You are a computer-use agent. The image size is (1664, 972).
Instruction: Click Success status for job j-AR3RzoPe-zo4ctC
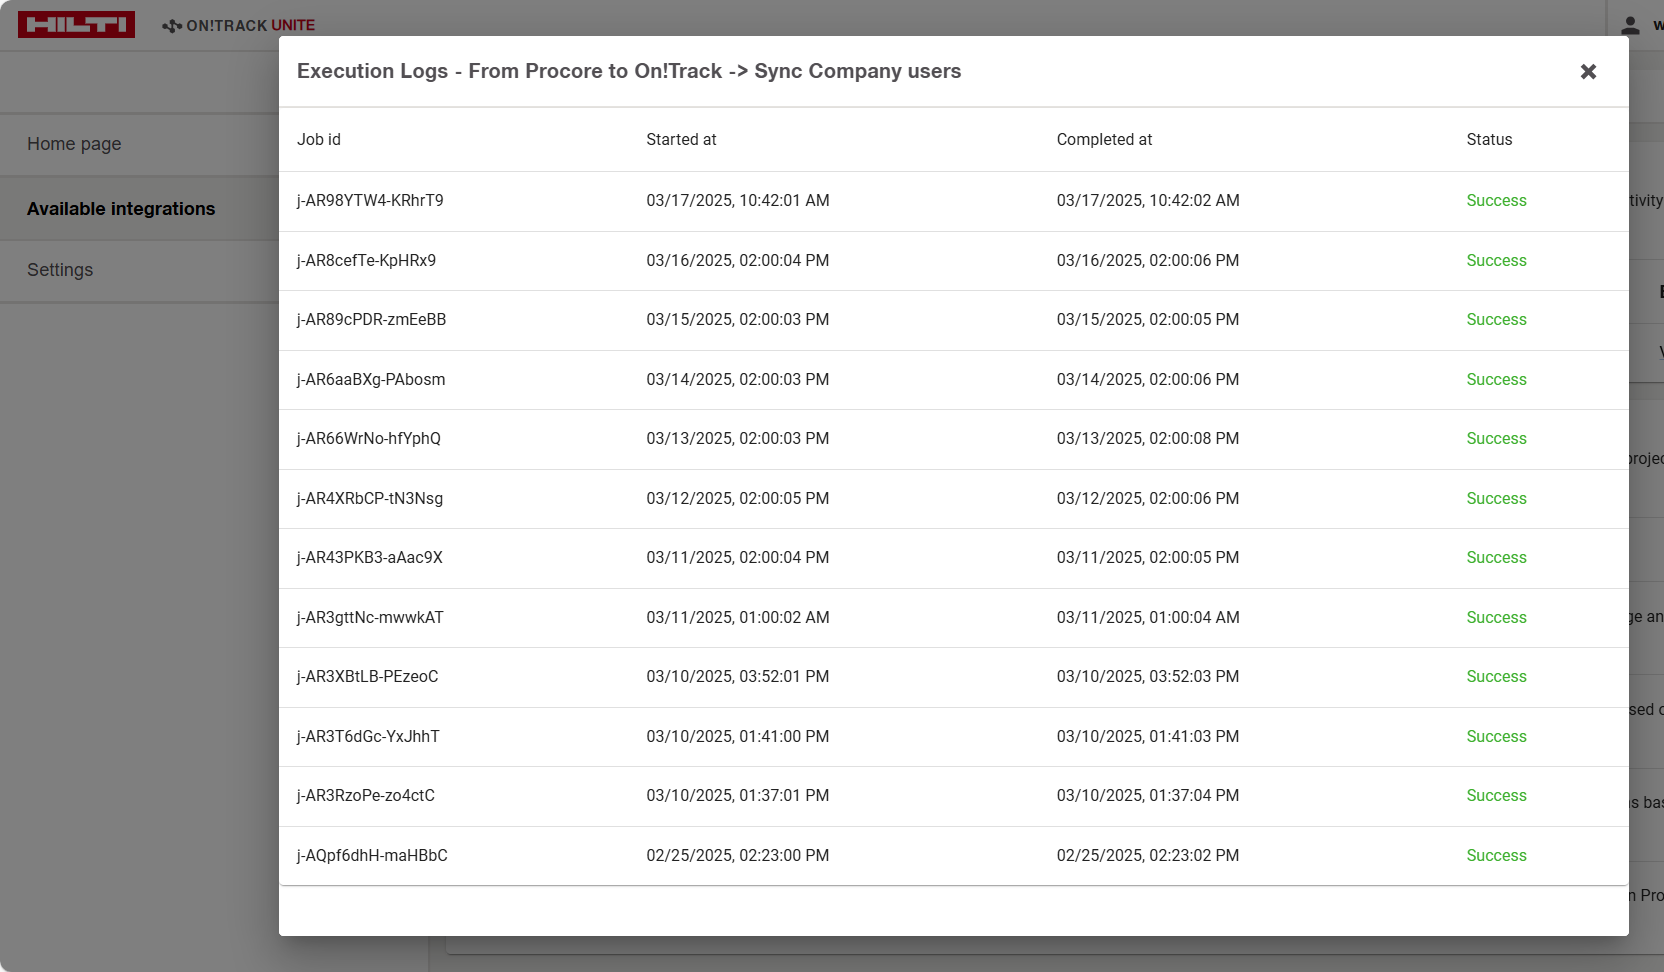1496,796
